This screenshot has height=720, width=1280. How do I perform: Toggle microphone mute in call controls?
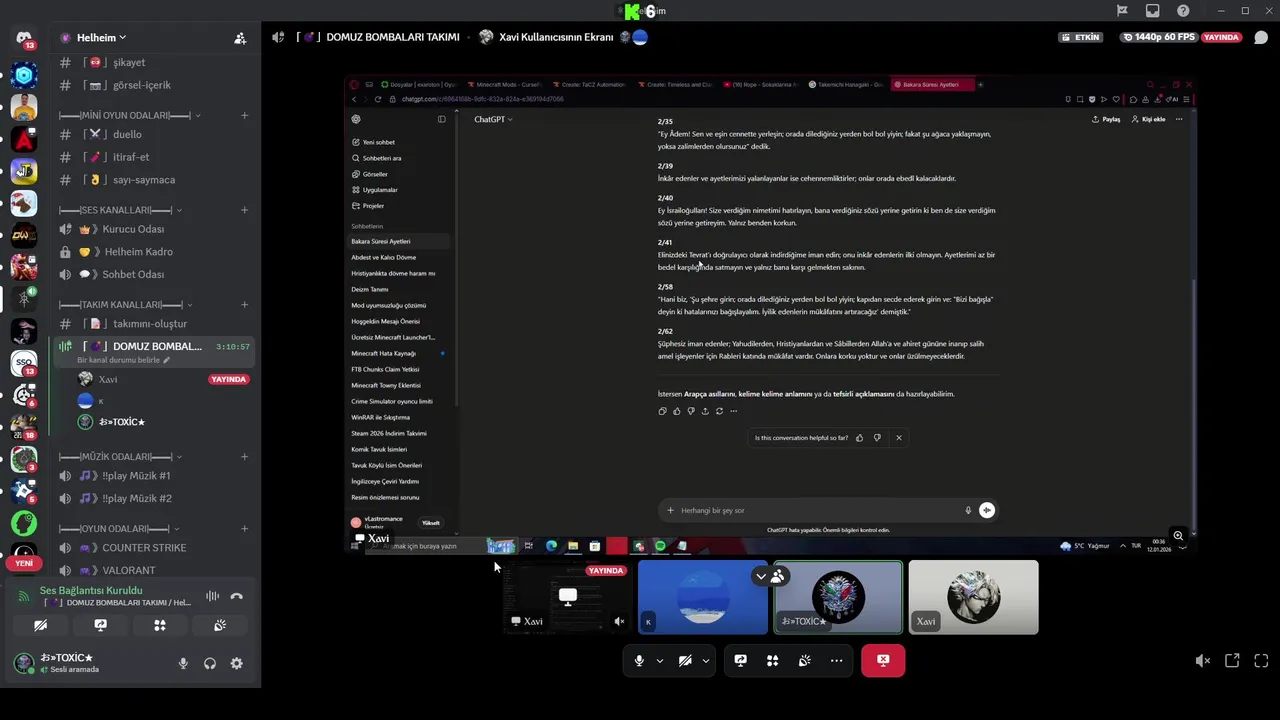click(639, 660)
